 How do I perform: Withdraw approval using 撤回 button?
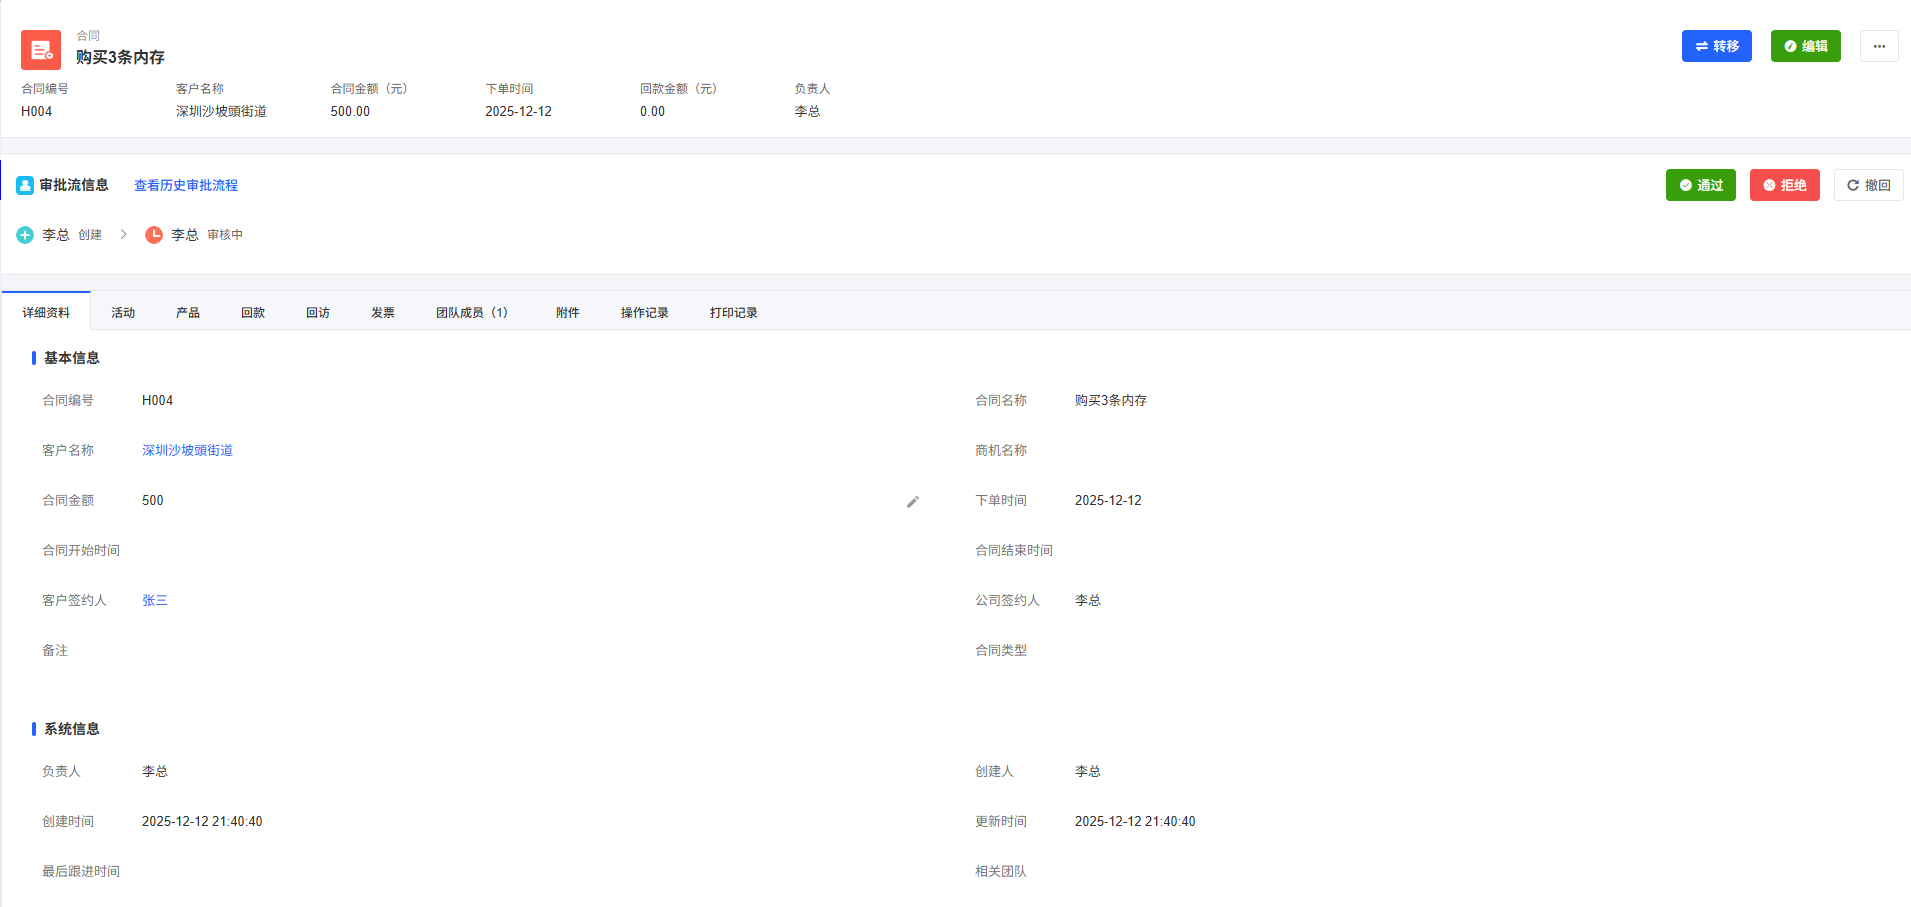pos(1868,185)
